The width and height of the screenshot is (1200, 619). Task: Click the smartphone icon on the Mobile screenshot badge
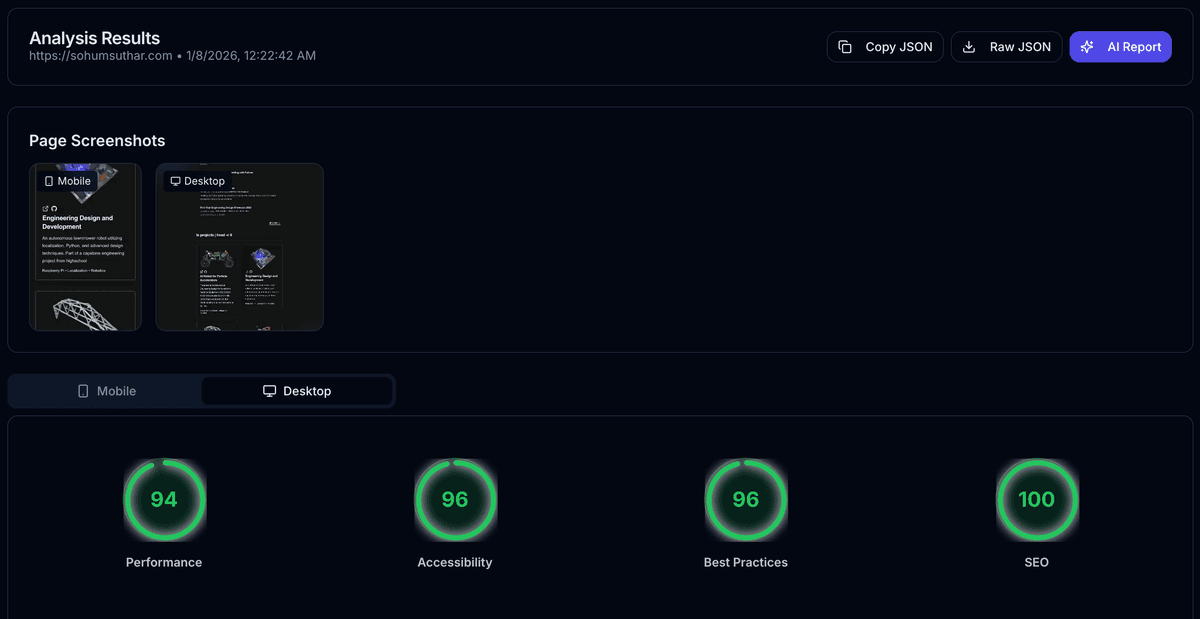(x=50, y=180)
